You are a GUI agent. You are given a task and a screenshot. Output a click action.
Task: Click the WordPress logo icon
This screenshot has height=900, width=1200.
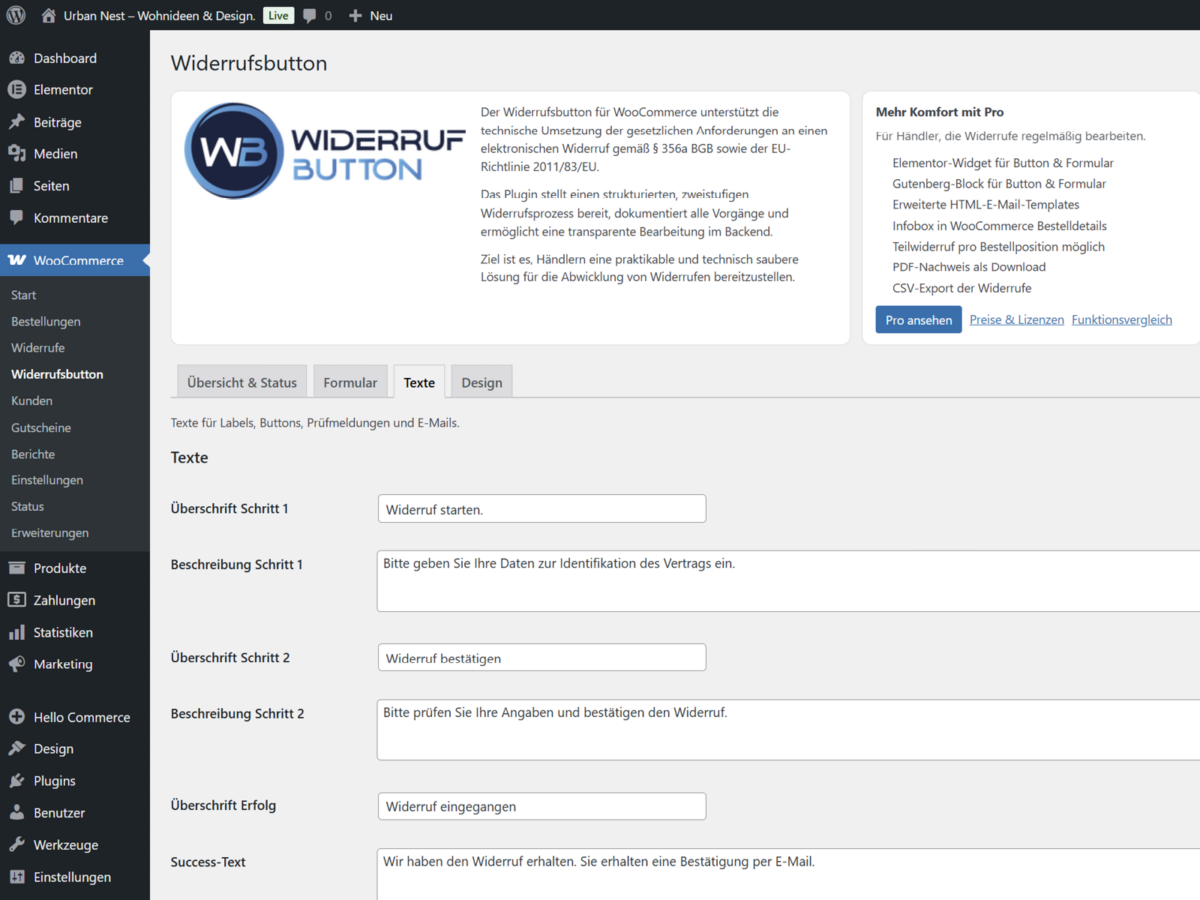[x=16, y=16]
